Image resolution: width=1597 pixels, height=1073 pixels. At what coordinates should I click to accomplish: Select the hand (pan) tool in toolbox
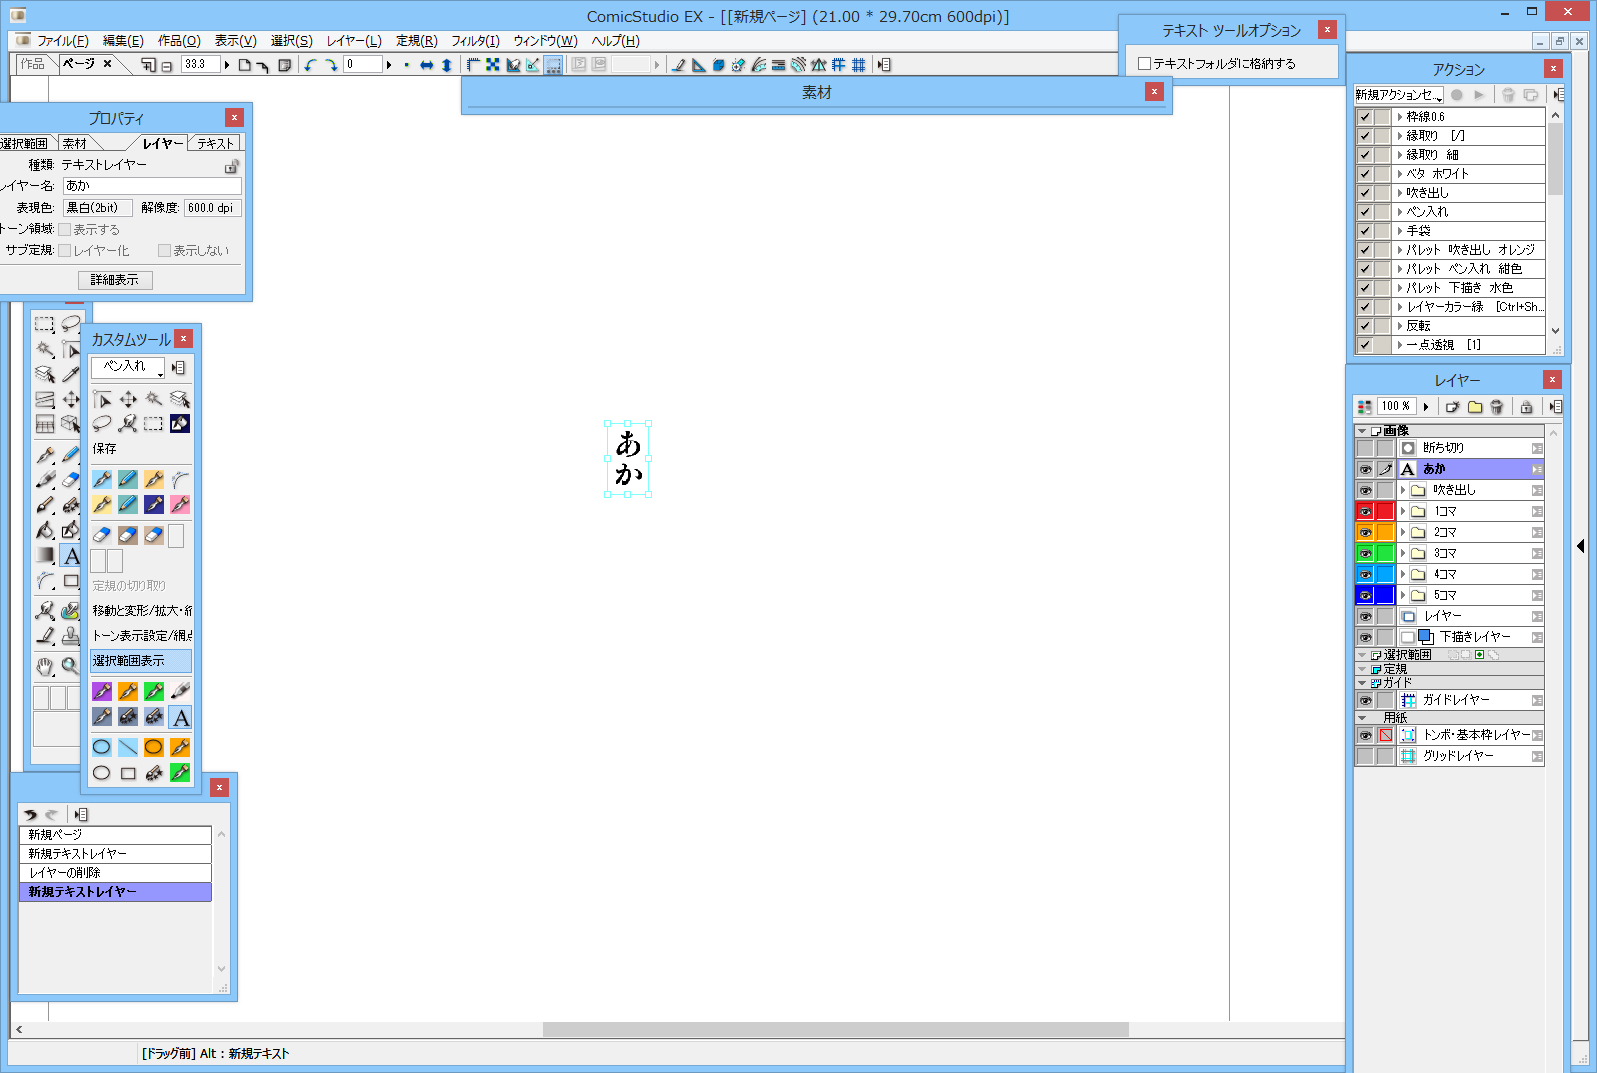click(45, 666)
